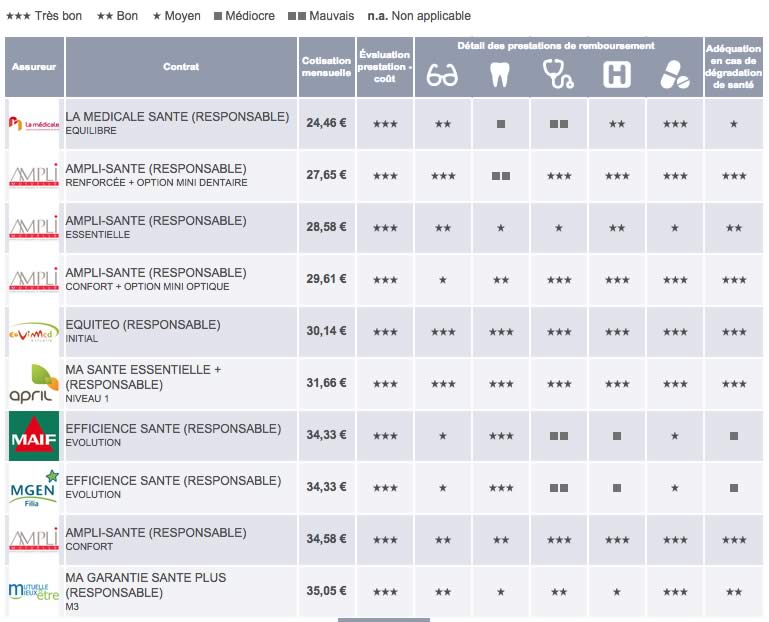Image resolution: width=769 pixels, height=622 pixels.
Task: Click the eyeglasses optical coverage icon
Action: coord(442,76)
